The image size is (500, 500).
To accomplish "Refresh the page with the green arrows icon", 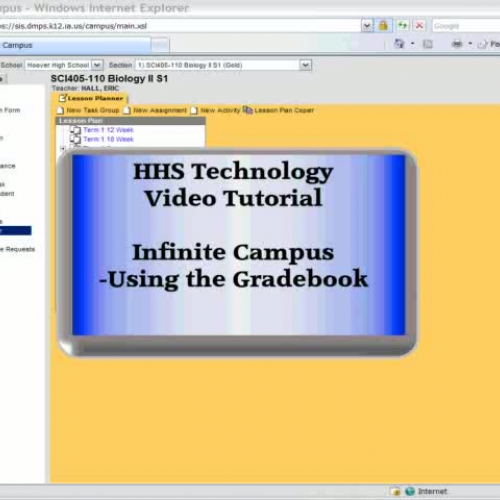I will point(403,25).
